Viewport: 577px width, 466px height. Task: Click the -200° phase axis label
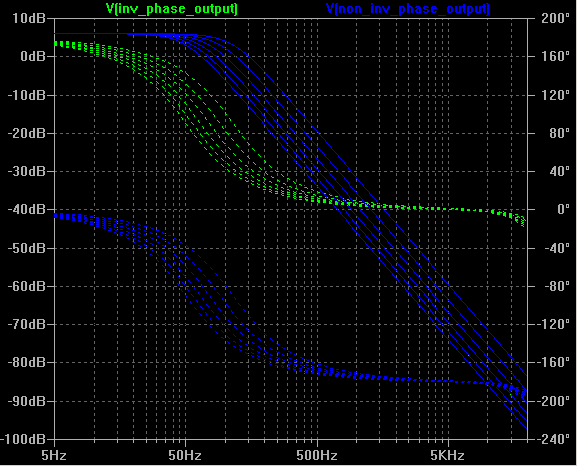[x=553, y=401]
